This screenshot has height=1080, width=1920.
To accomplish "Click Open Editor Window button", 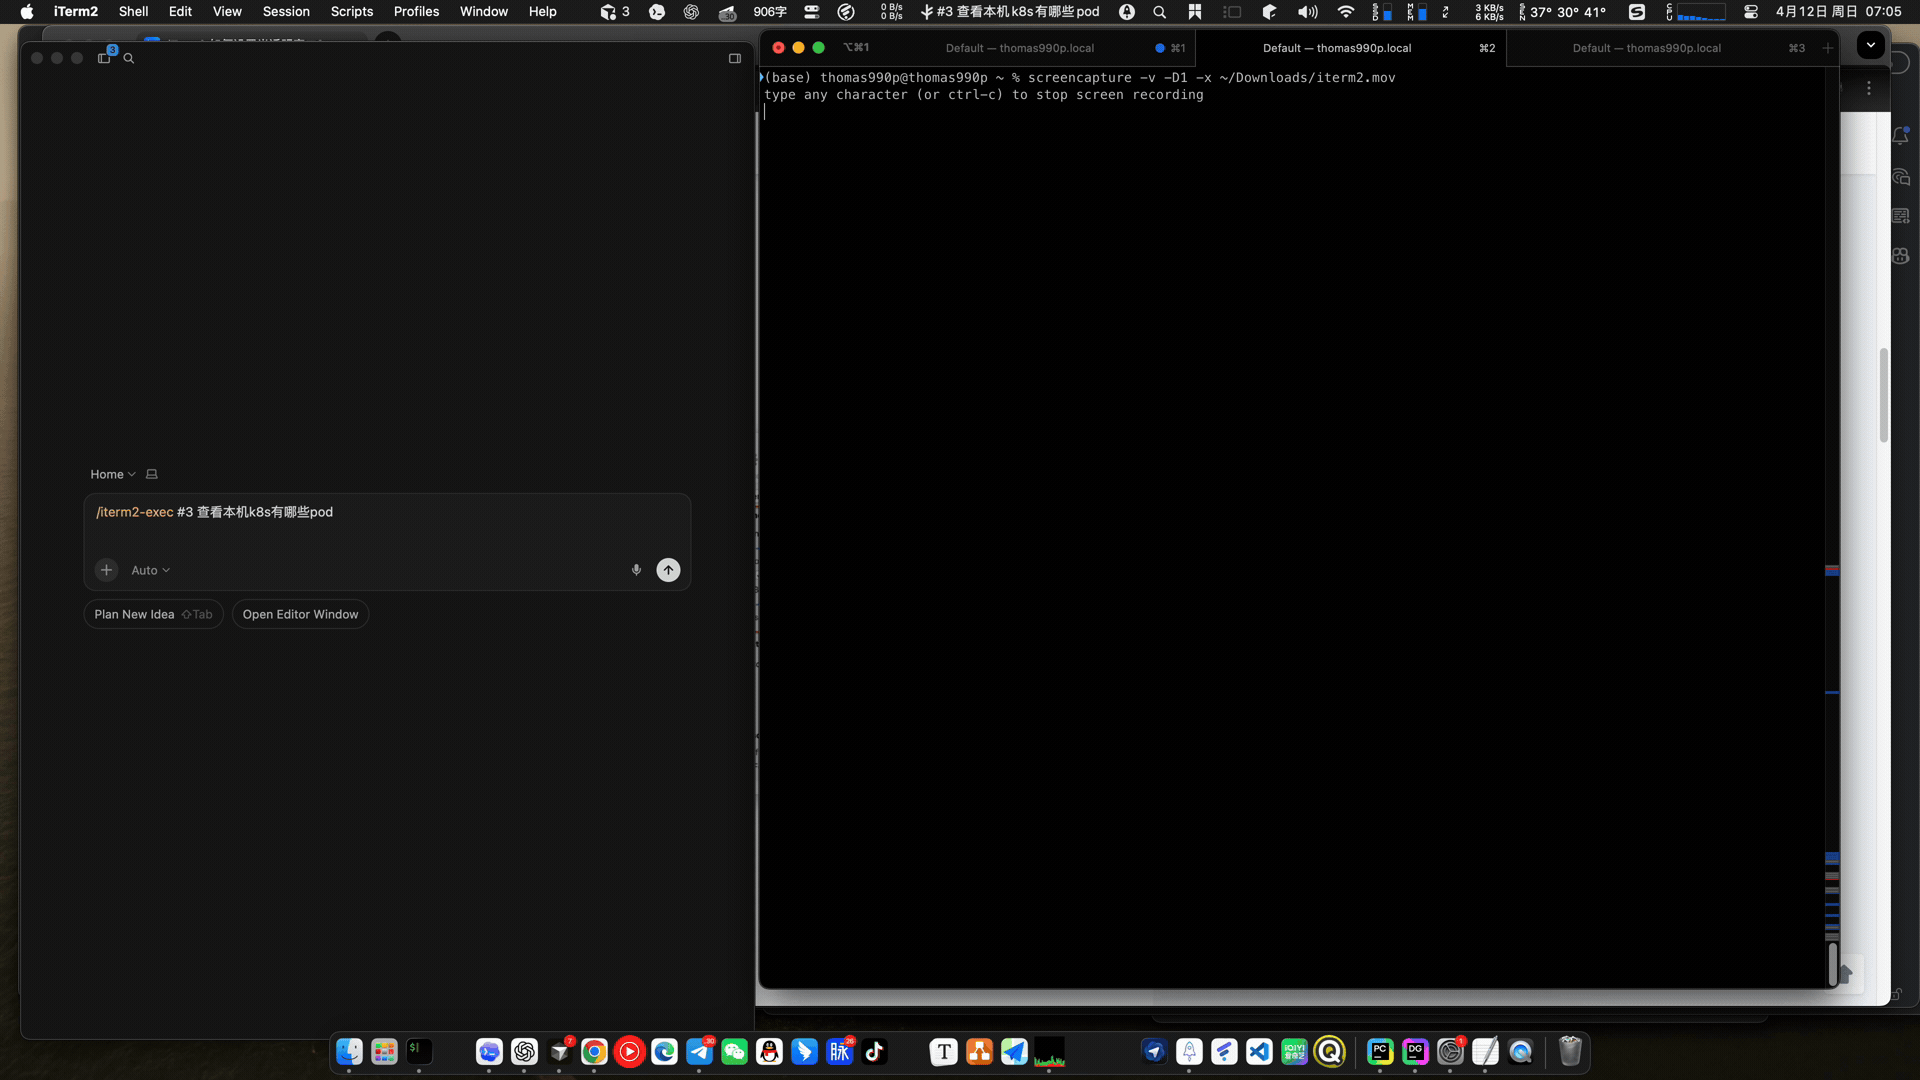I will click(x=300, y=614).
